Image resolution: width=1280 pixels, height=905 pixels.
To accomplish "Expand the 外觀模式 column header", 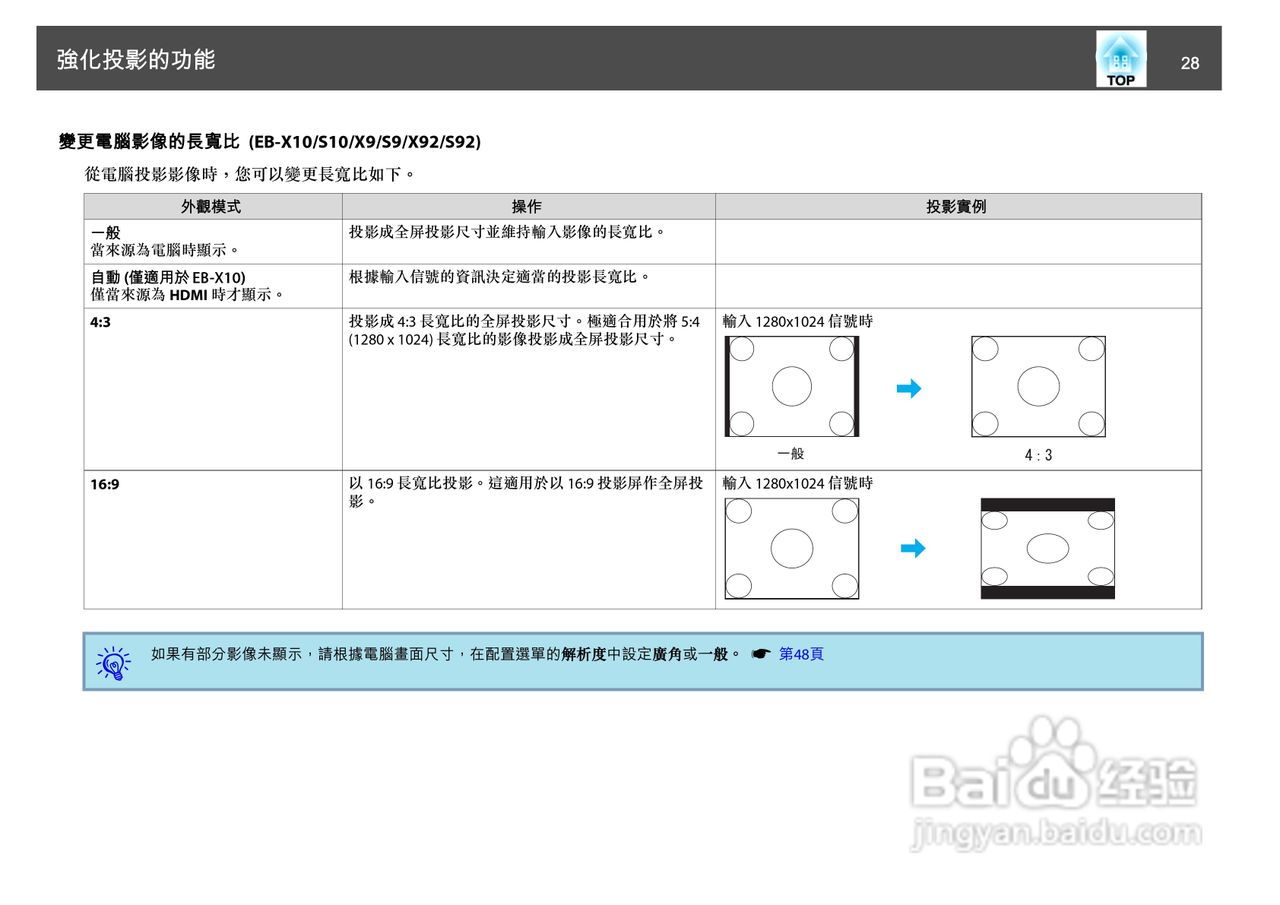I will tap(212, 206).
